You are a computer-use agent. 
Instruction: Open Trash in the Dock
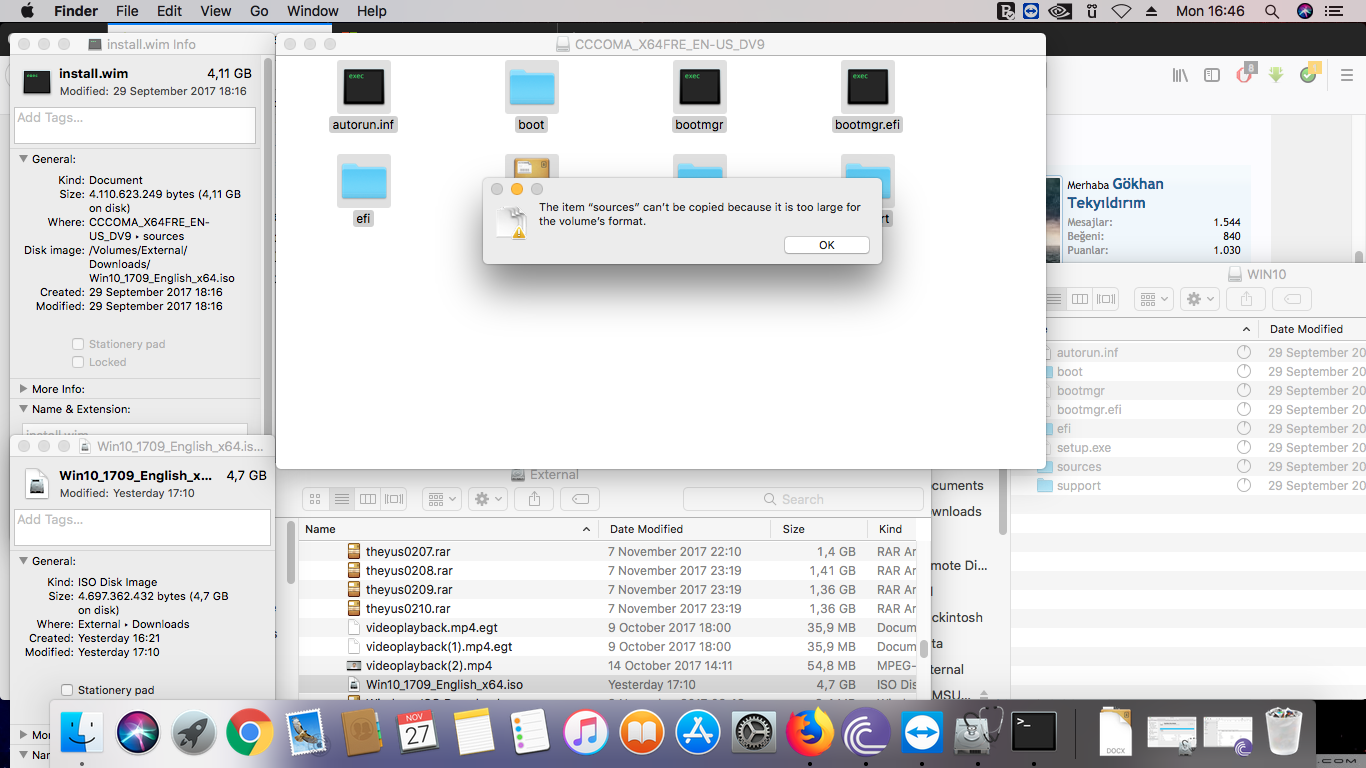coord(1282,733)
